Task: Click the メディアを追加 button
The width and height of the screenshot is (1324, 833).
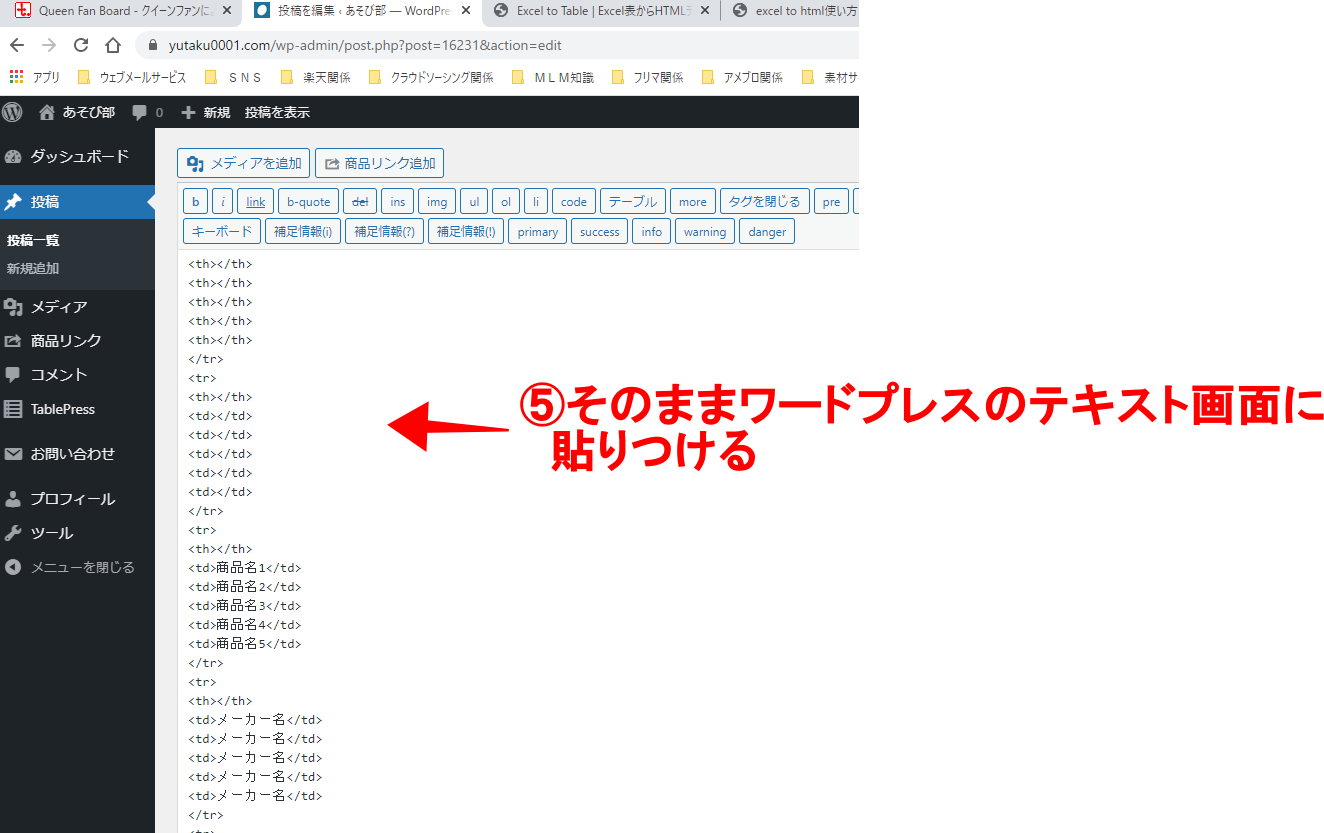Action: [243, 162]
